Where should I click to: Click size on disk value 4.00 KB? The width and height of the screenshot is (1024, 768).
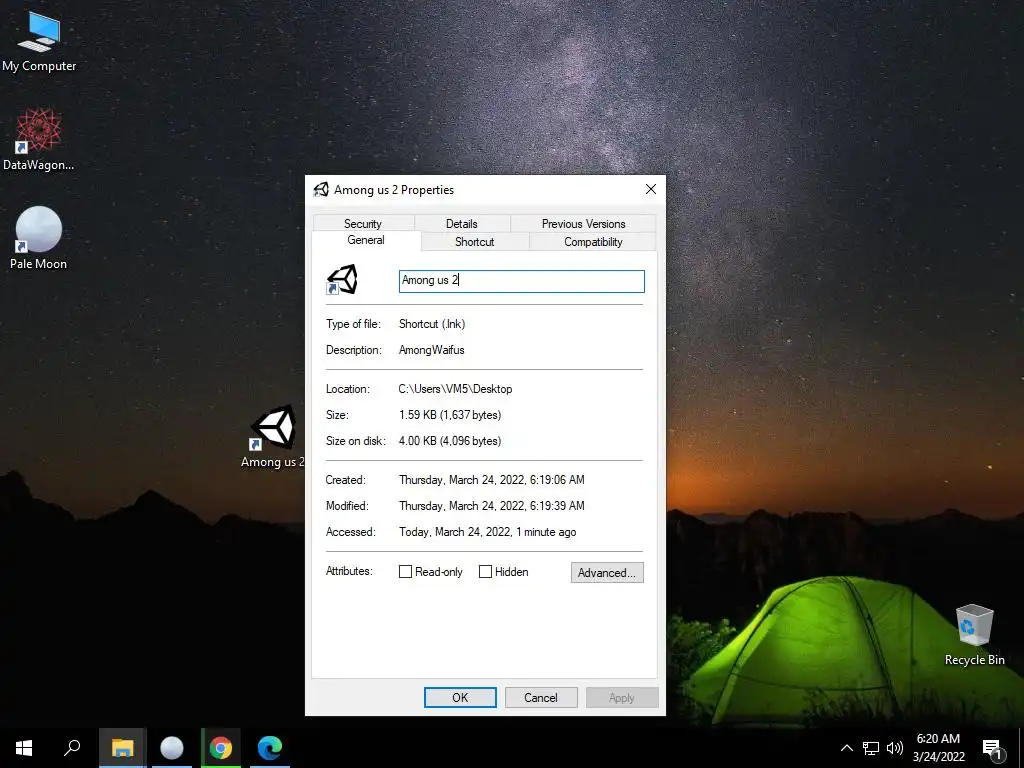[x=450, y=441]
